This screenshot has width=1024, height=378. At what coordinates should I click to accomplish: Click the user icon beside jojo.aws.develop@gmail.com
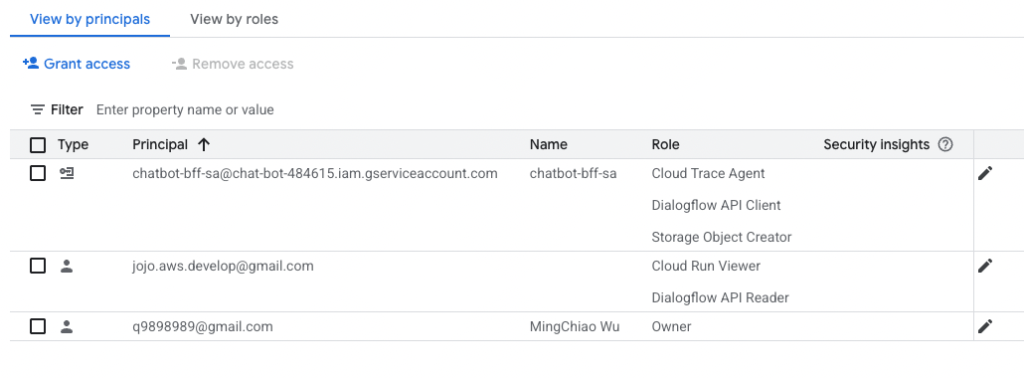pyautogui.click(x=66, y=266)
